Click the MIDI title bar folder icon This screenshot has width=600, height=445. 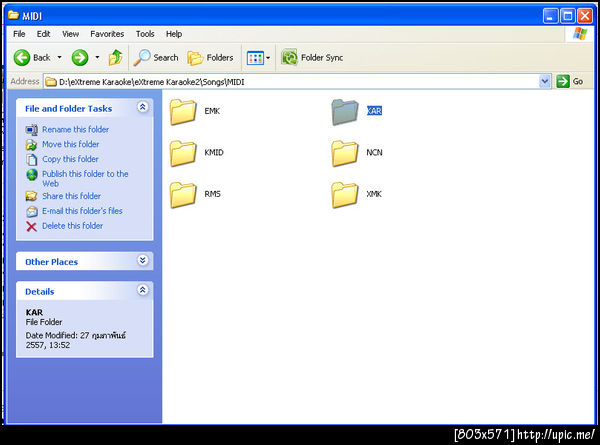(x=13, y=15)
